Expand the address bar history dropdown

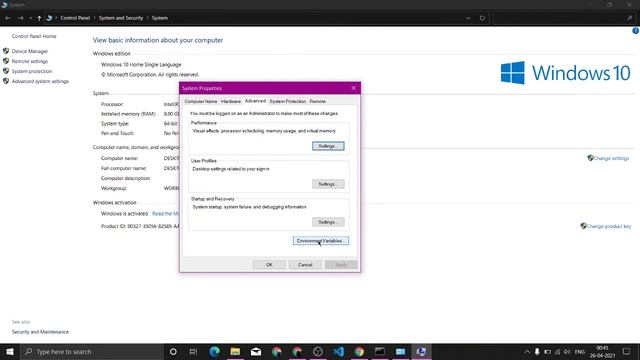(x=468, y=18)
